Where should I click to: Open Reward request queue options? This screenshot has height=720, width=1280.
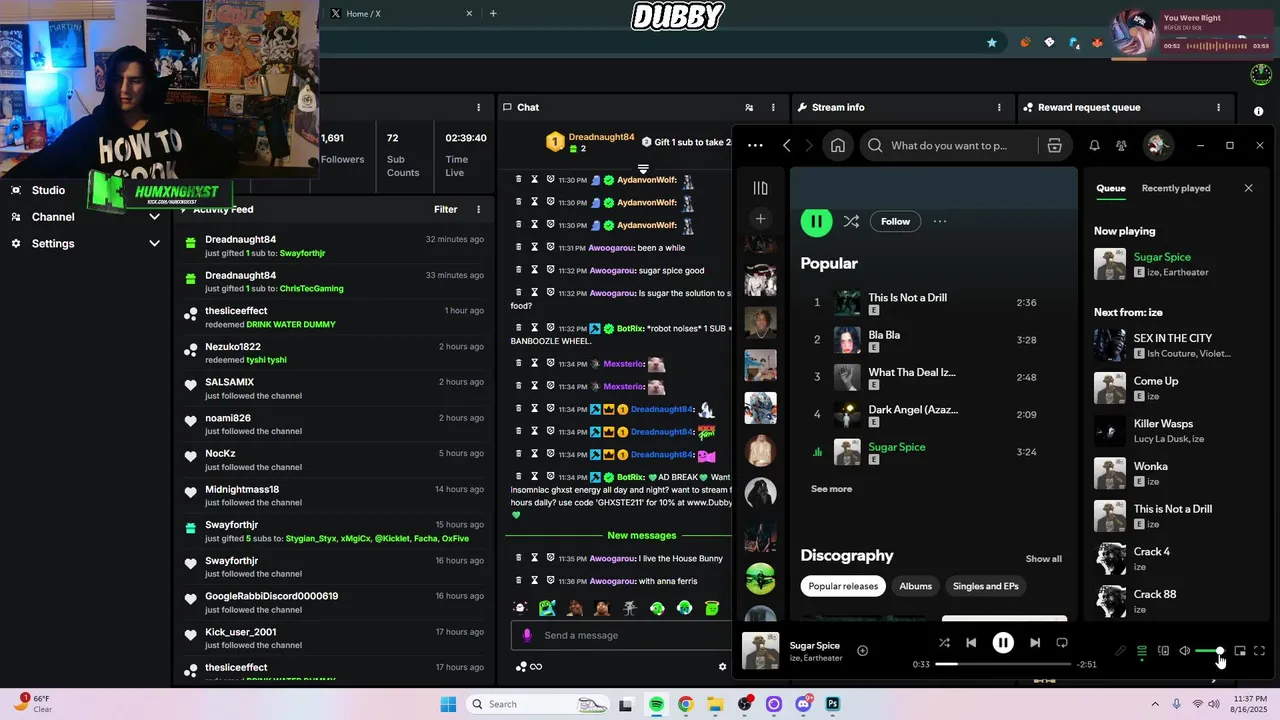[x=1218, y=107]
